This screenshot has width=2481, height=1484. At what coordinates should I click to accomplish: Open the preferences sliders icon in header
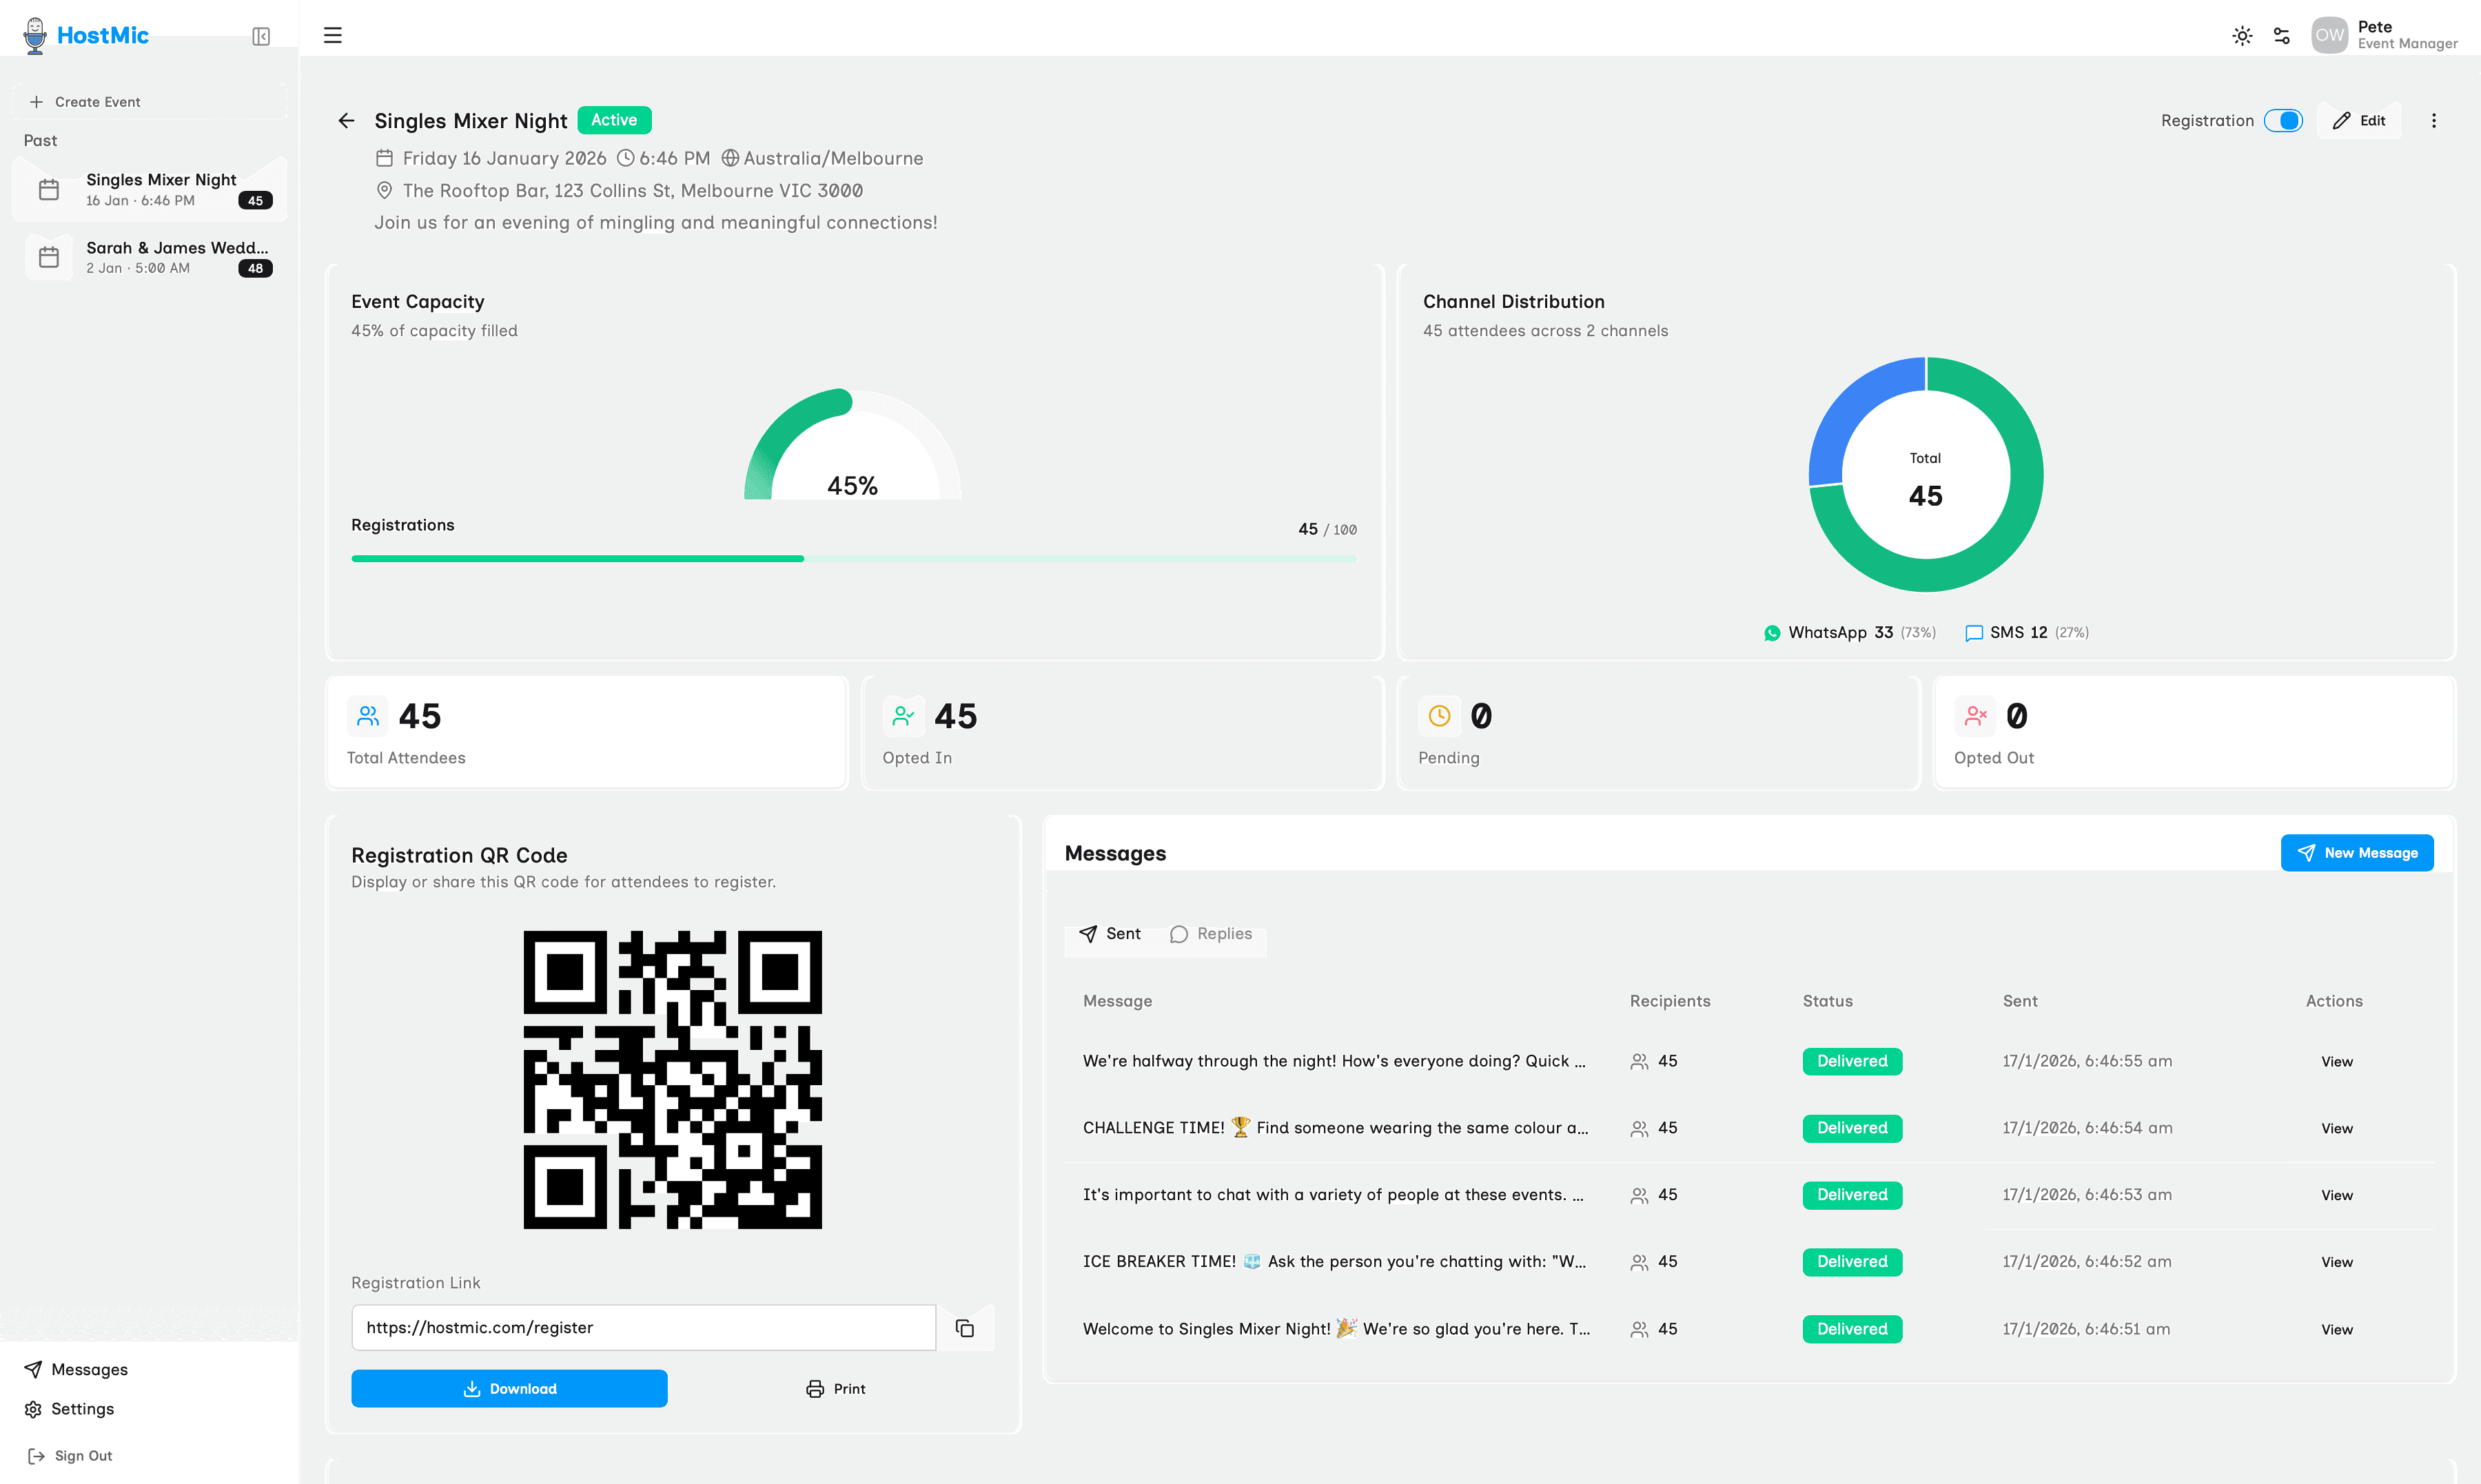(x=2283, y=35)
